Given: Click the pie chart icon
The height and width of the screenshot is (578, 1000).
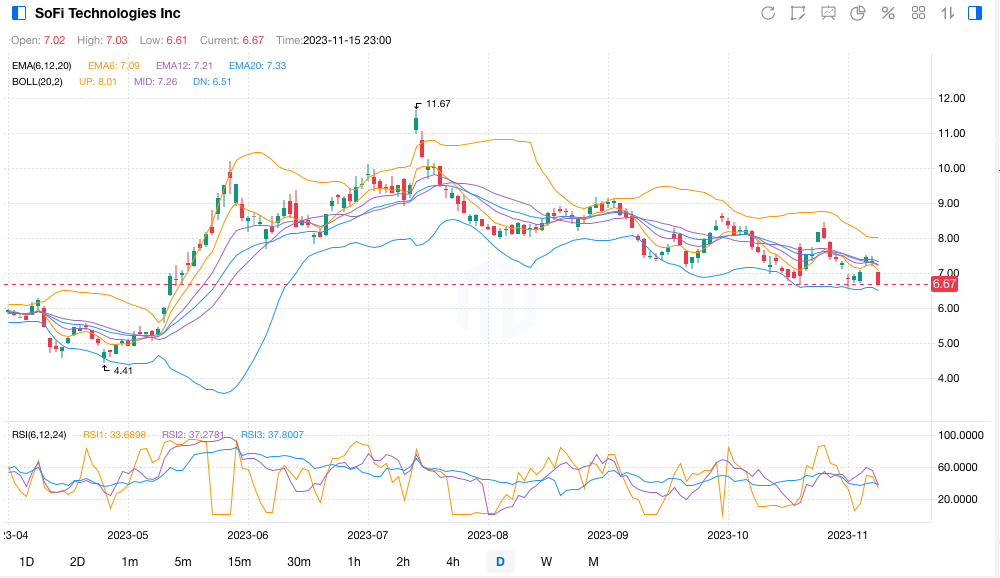Looking at the screenshot, I should (858, 13).
